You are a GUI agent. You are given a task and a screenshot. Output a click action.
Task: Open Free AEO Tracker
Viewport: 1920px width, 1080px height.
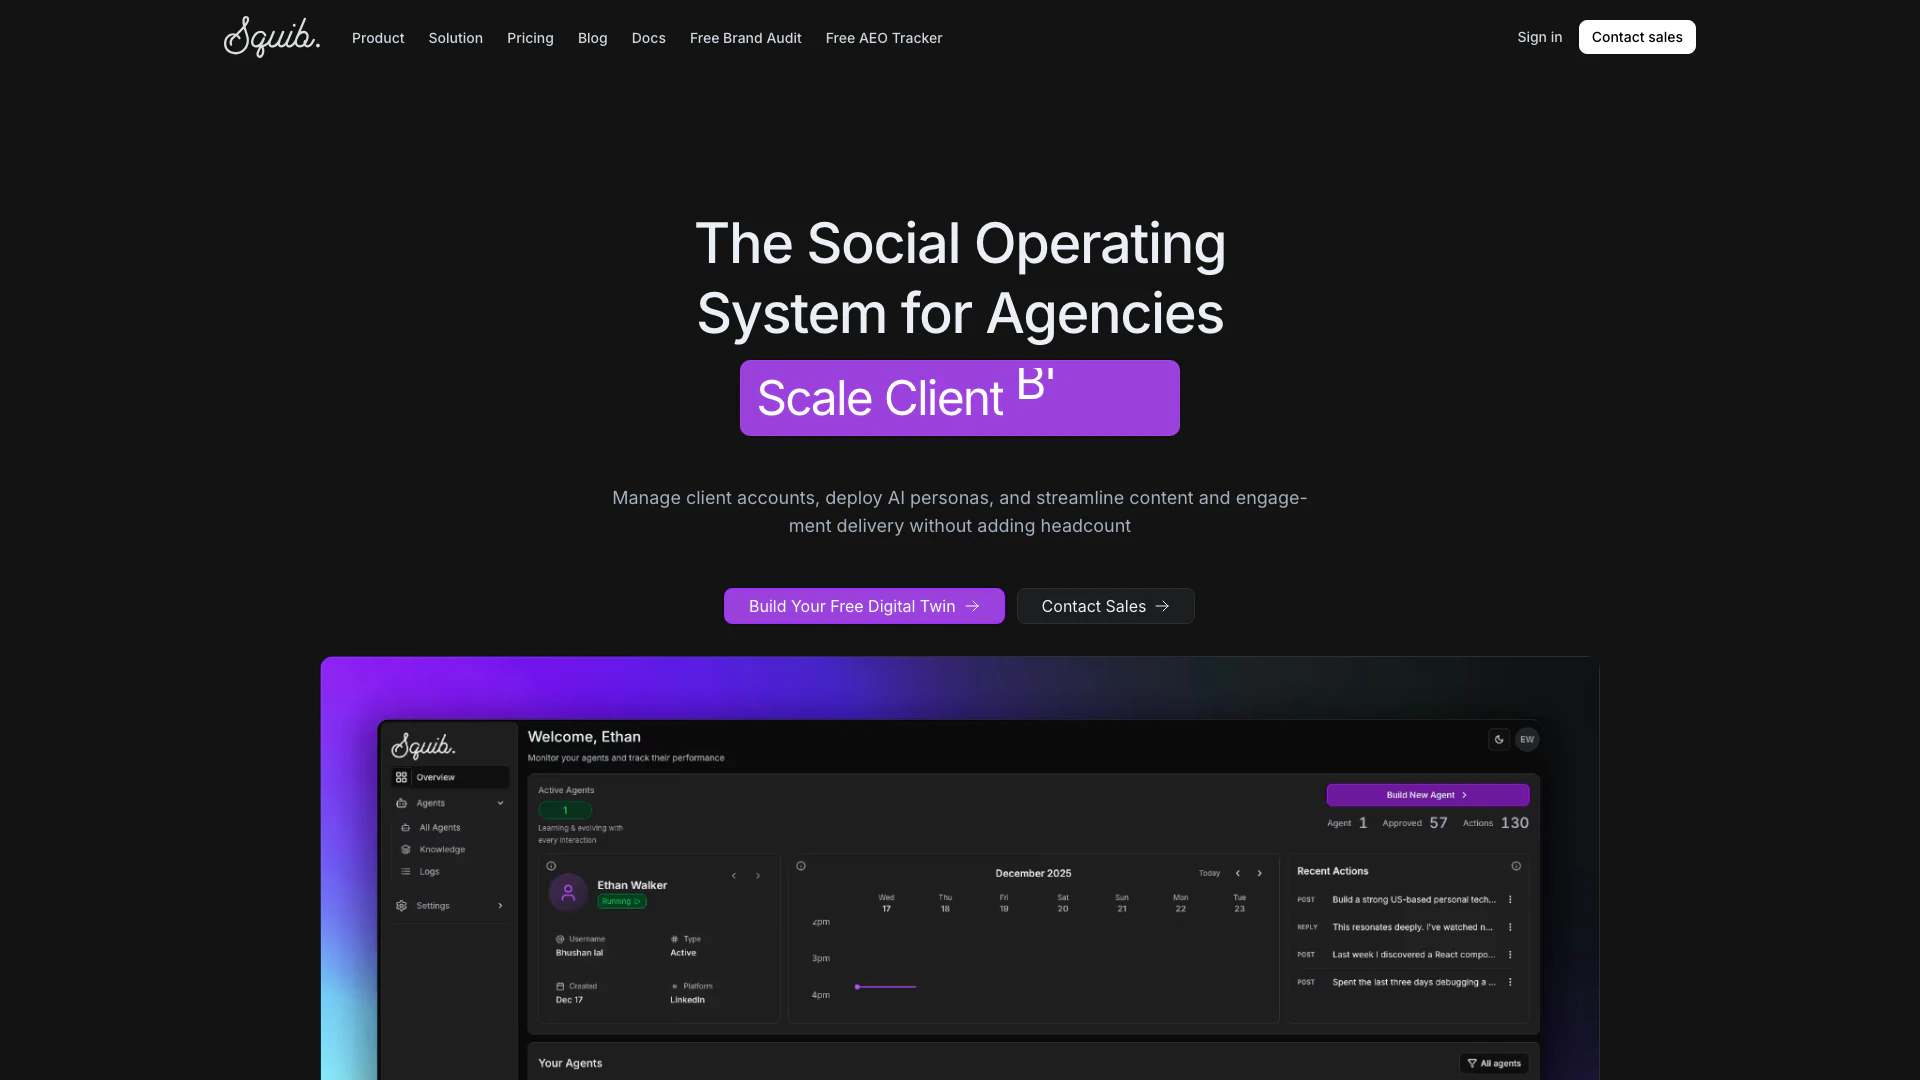[884, 38]
